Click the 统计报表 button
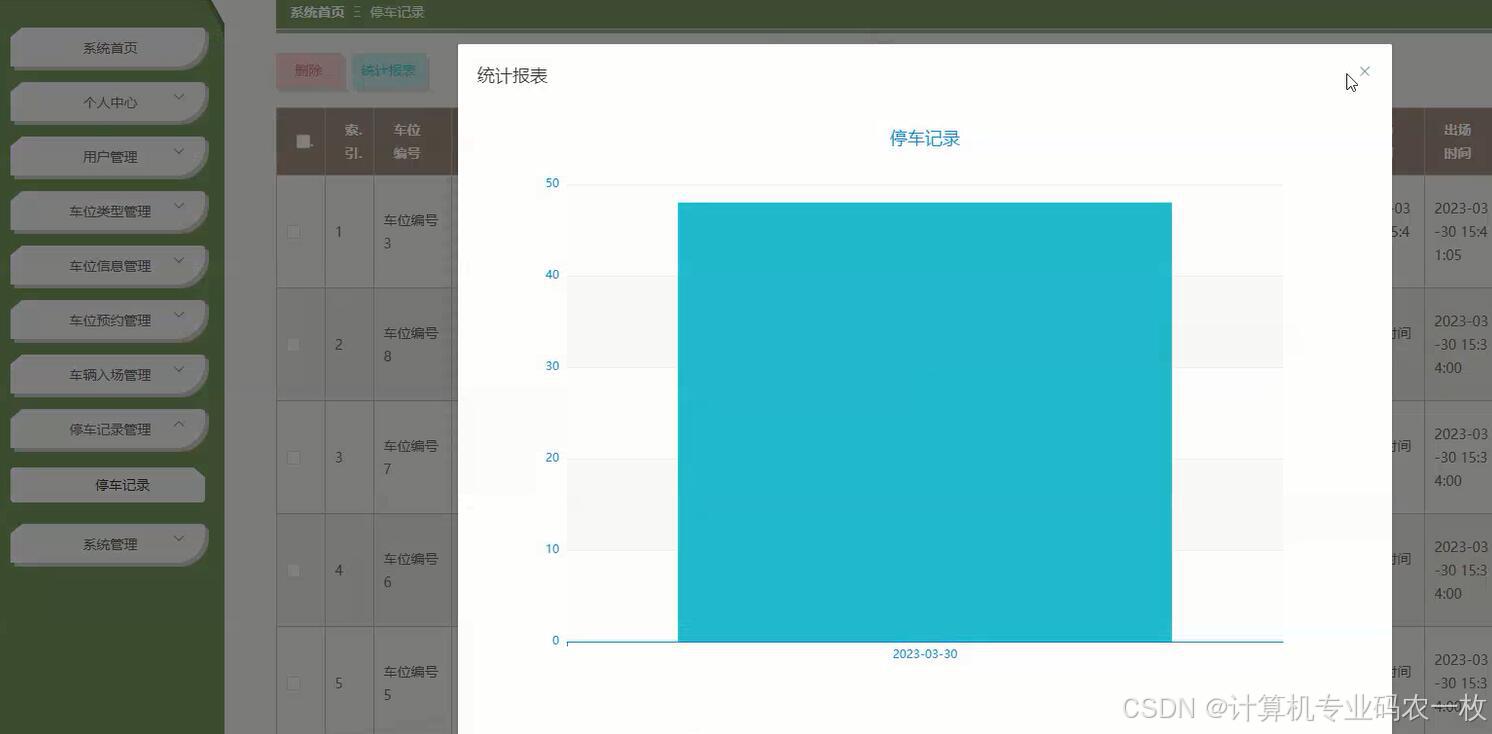The height and width of the screenshot is (734, 1492). click(x=389, y=71)
